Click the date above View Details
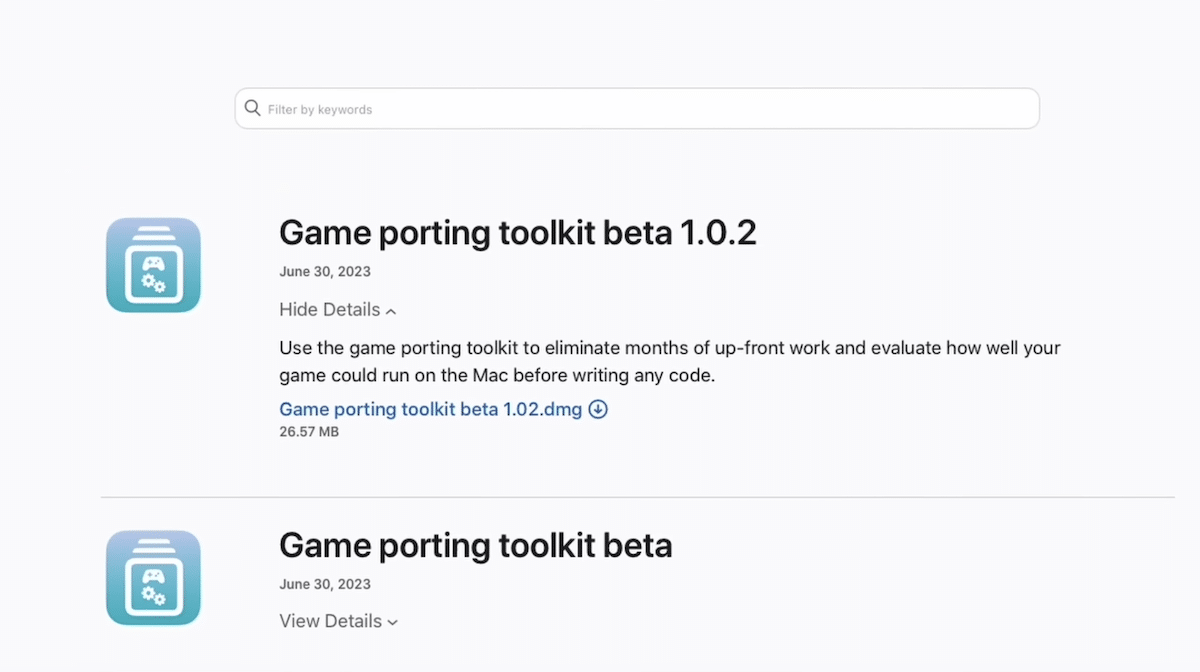1200x672 pixels. pos(325,584)
